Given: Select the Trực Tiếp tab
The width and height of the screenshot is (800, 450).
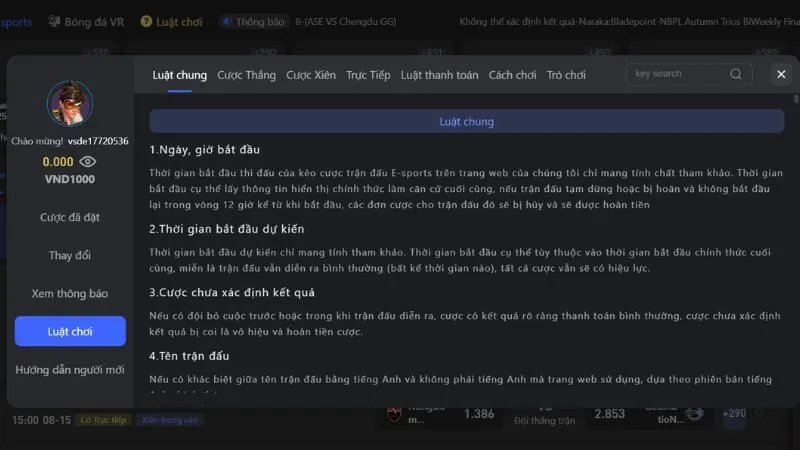Looking at the screenshot, I should coord(368,75).
